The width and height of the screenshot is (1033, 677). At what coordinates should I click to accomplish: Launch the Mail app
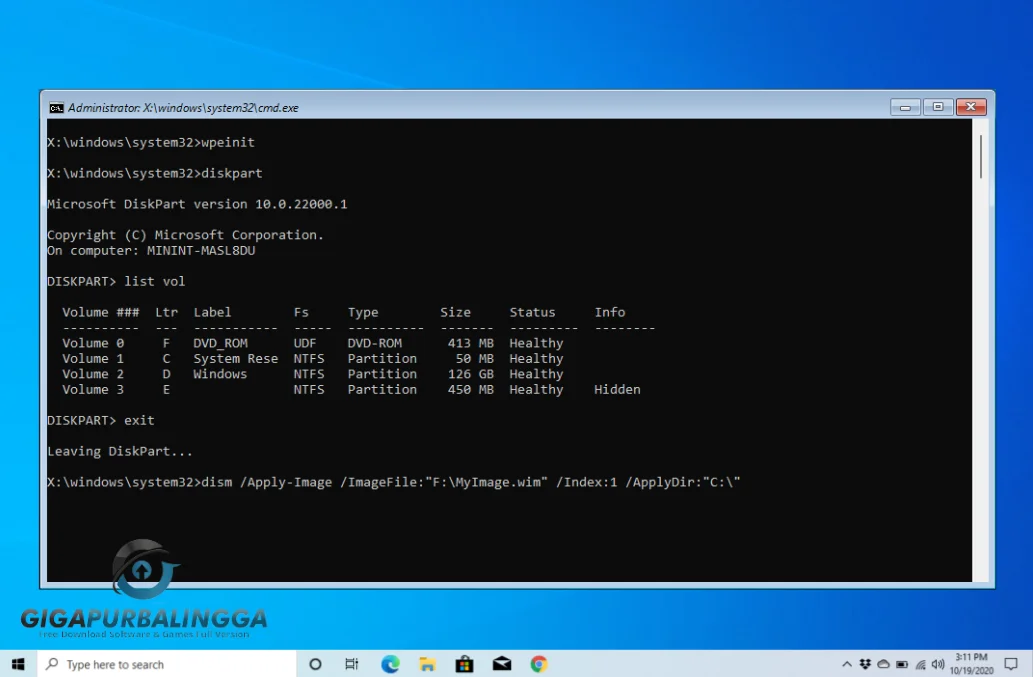click(501, 663)
